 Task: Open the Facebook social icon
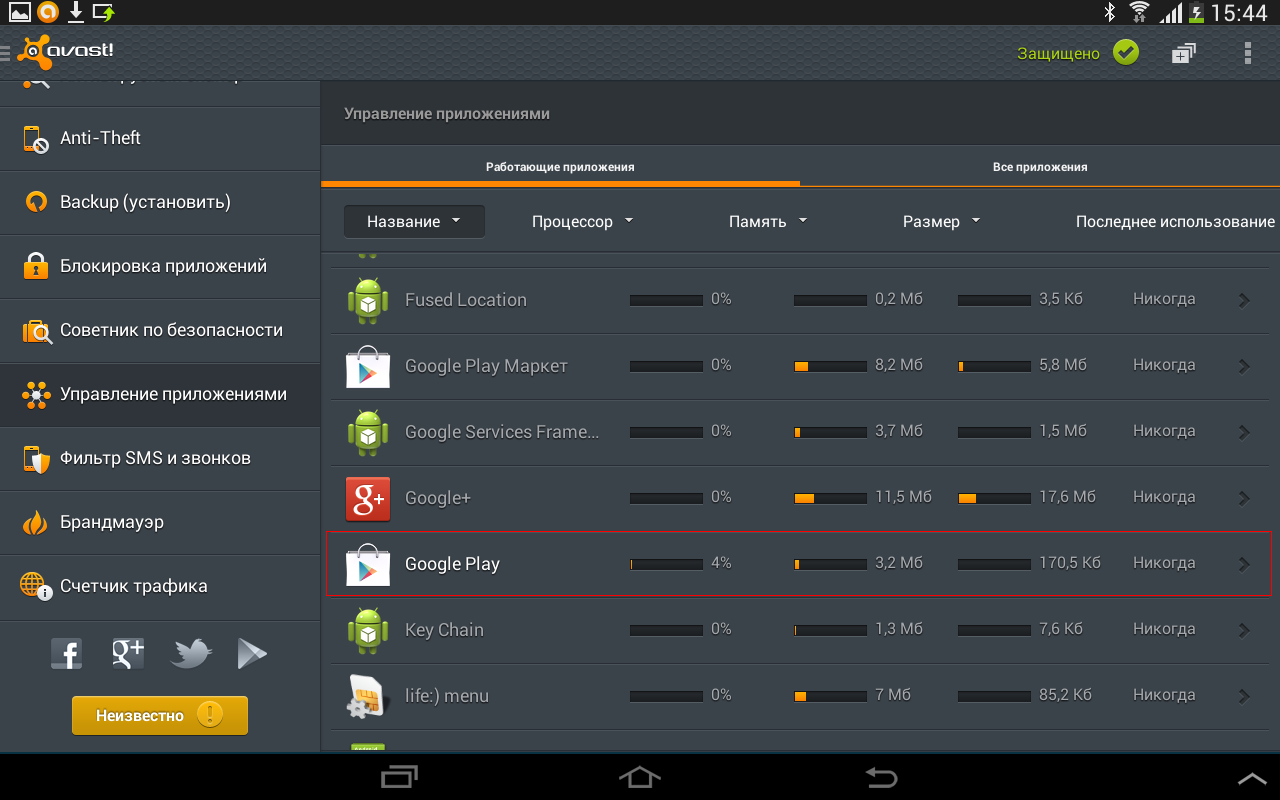(x=66, y=654)
